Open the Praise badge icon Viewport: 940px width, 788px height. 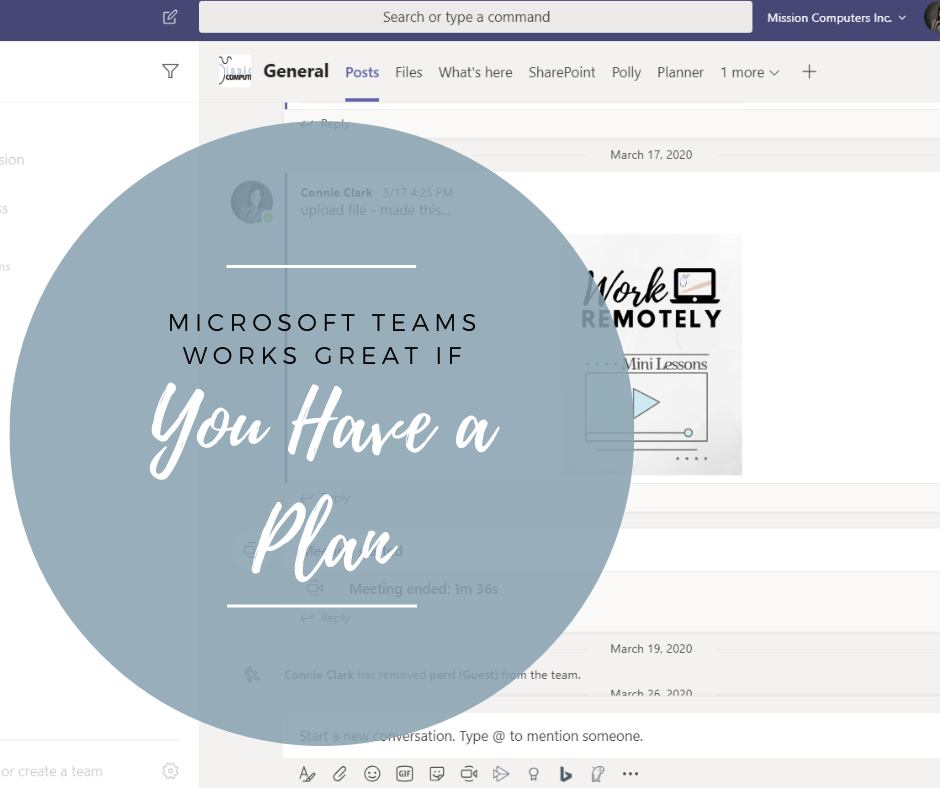pos(533,774)
